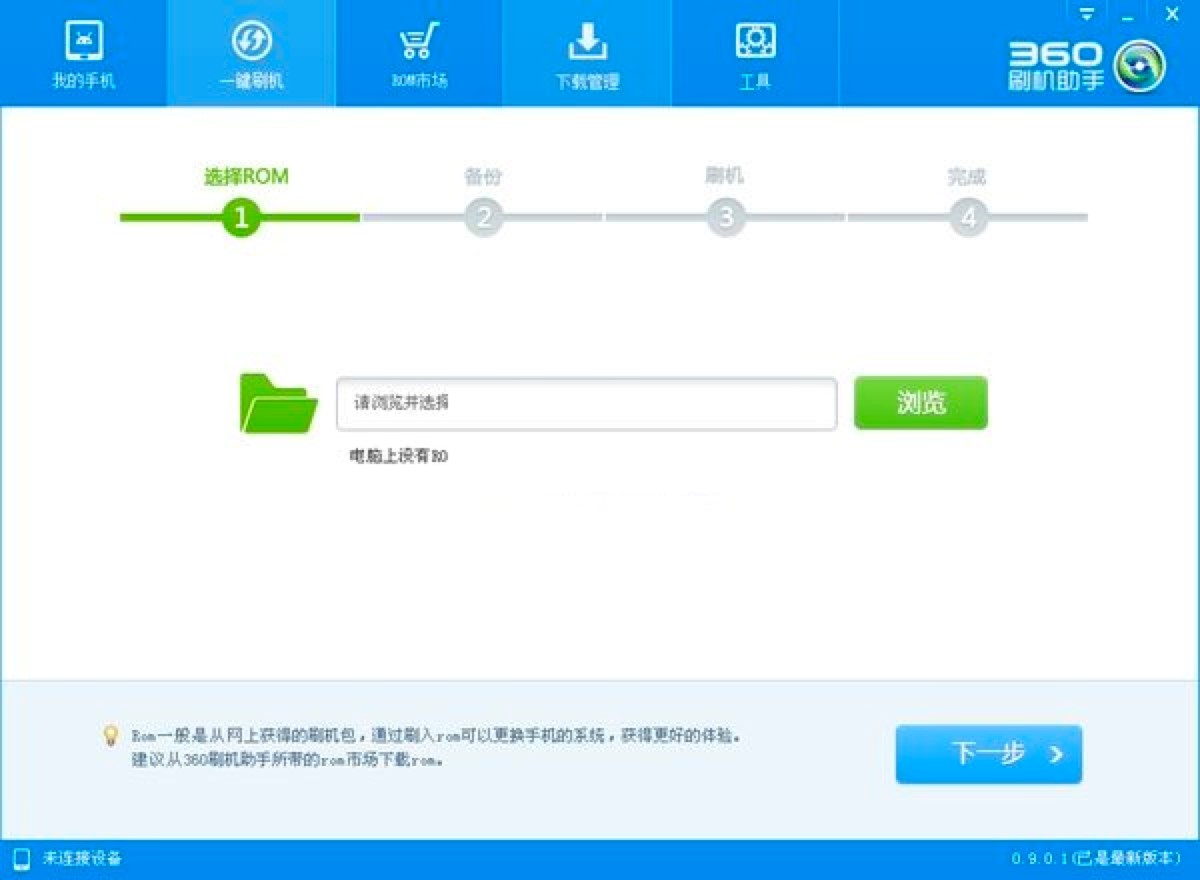
Task: Click step 3 刷机 circle
Action: (x=725, y=216)
